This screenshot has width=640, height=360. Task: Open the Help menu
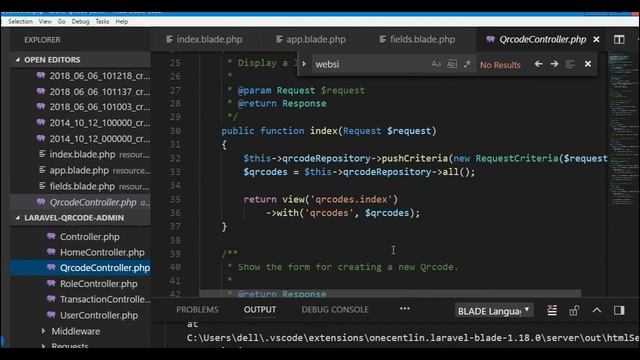click(x=122, y=21)
